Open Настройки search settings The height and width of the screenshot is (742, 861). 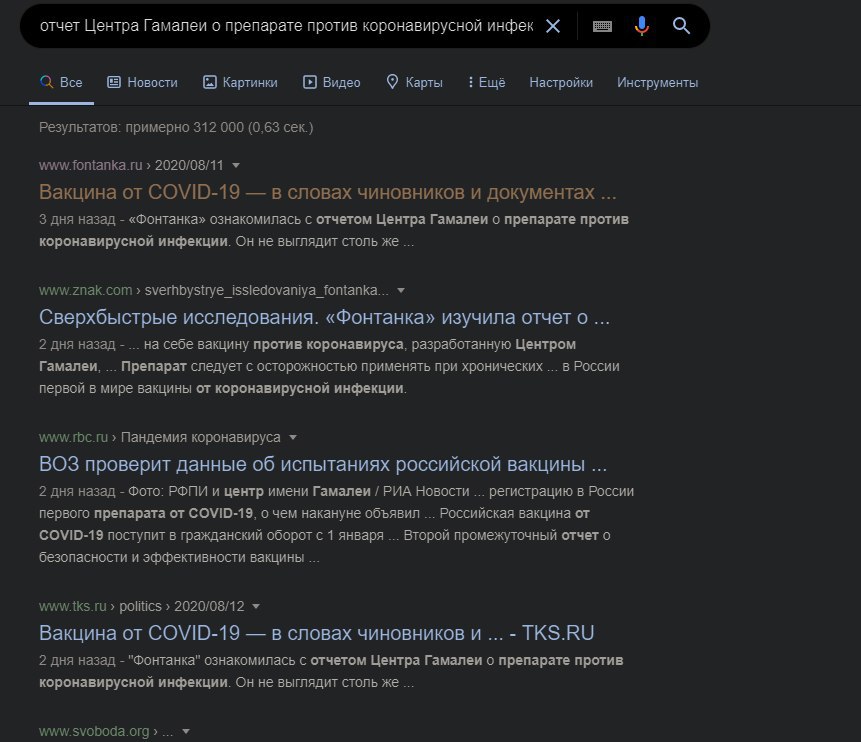pyautogui.click(x=561, y=82)
